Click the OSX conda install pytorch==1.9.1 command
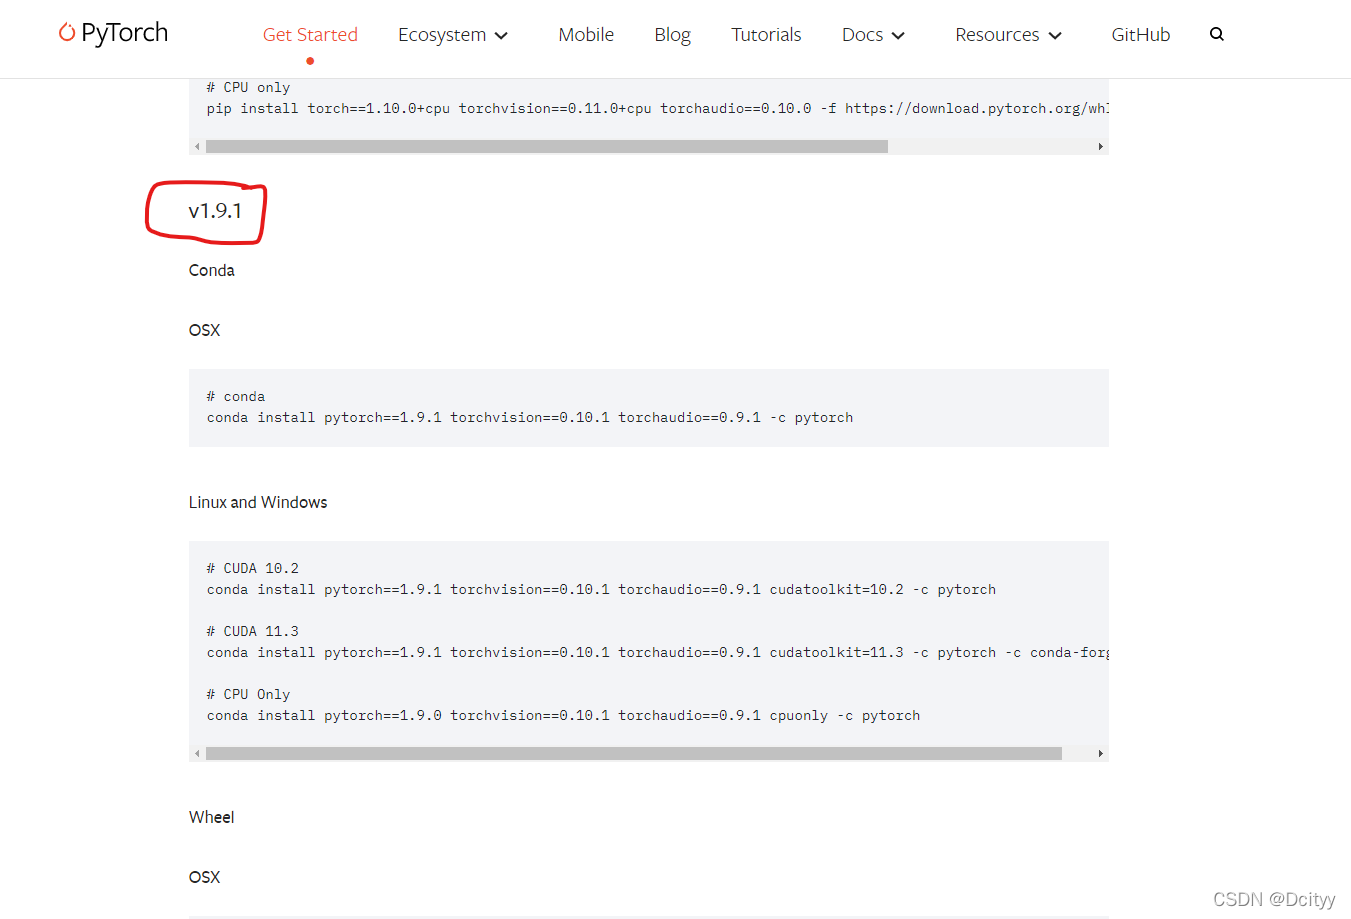The width and height of the screenshot is (1351, 919). click(x=530, y=417)
